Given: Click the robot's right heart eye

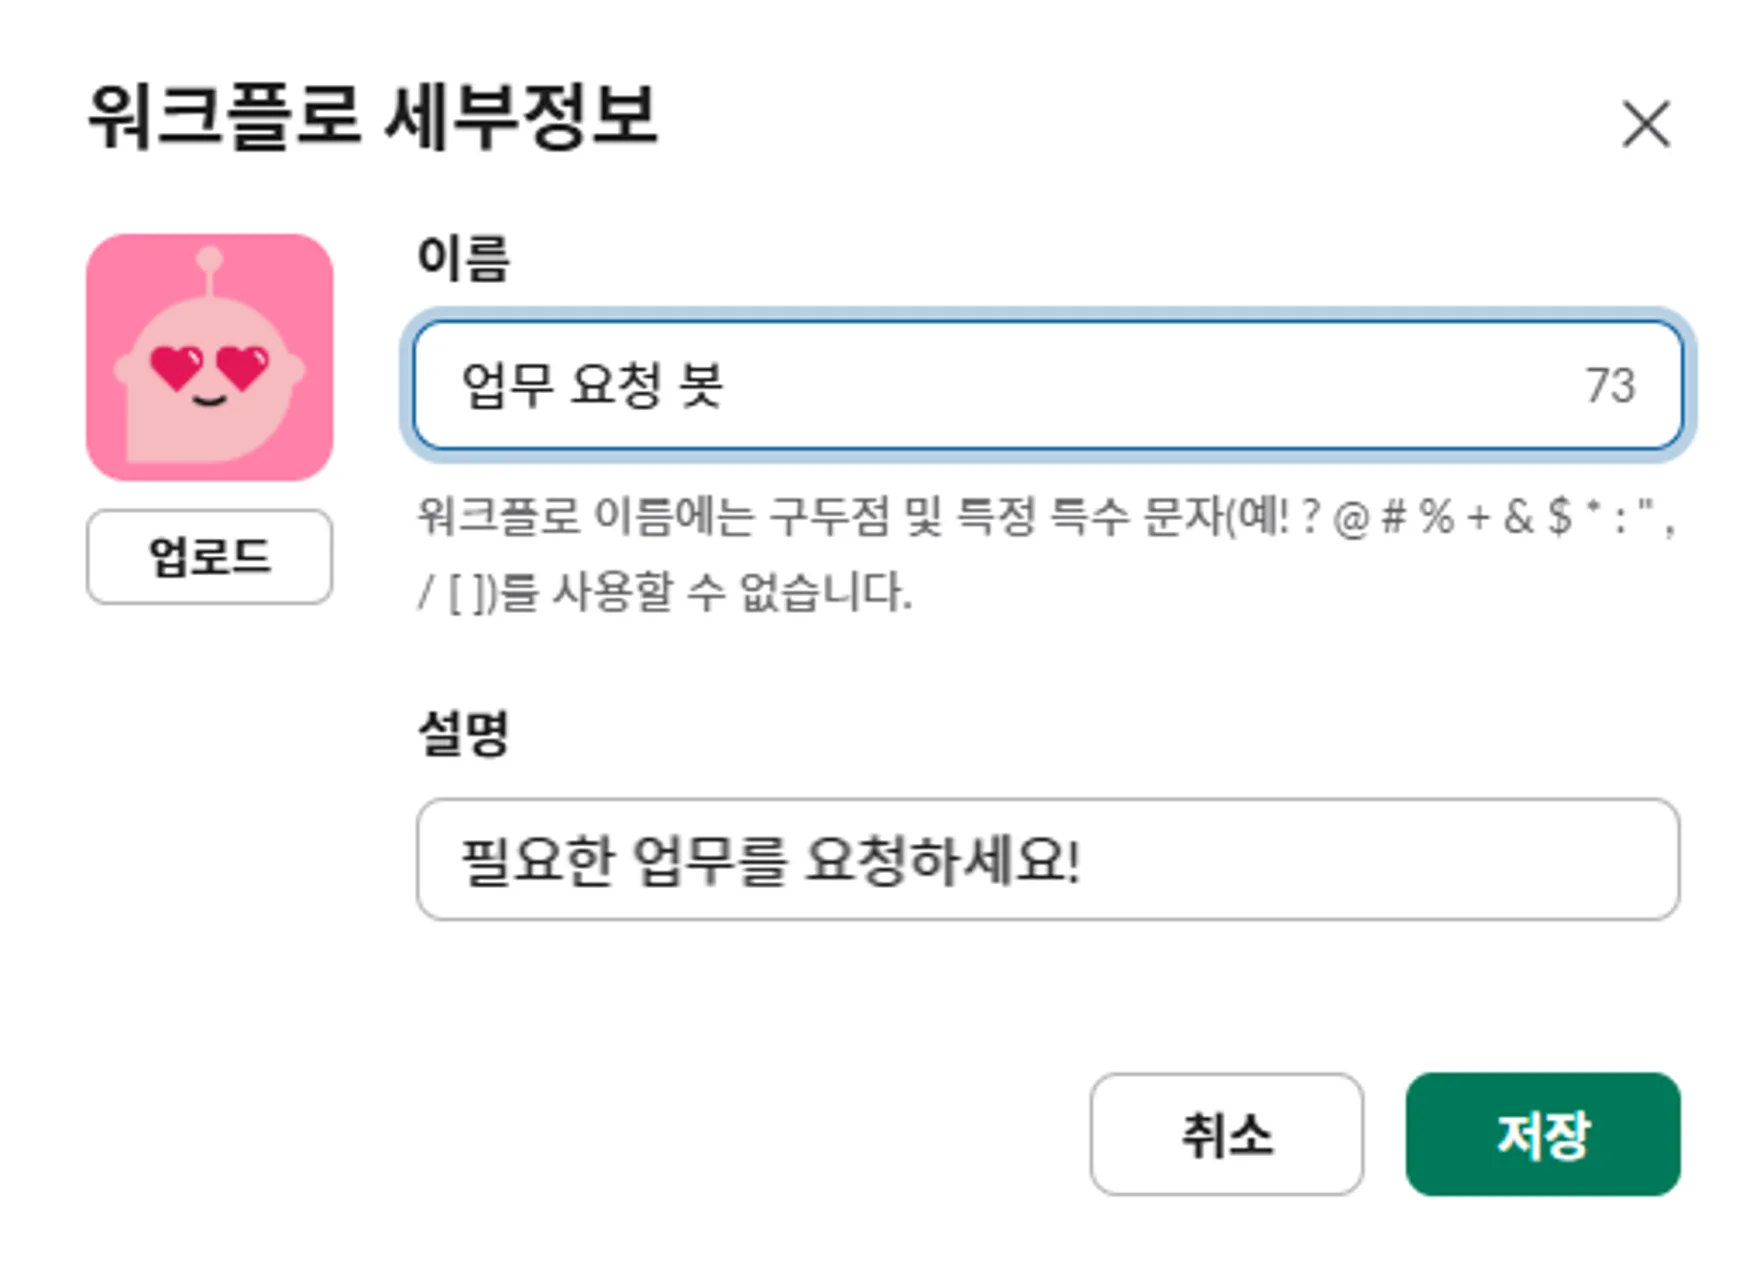Looking at the screenshot, I should pyautogui.click(x=243, y=366).
